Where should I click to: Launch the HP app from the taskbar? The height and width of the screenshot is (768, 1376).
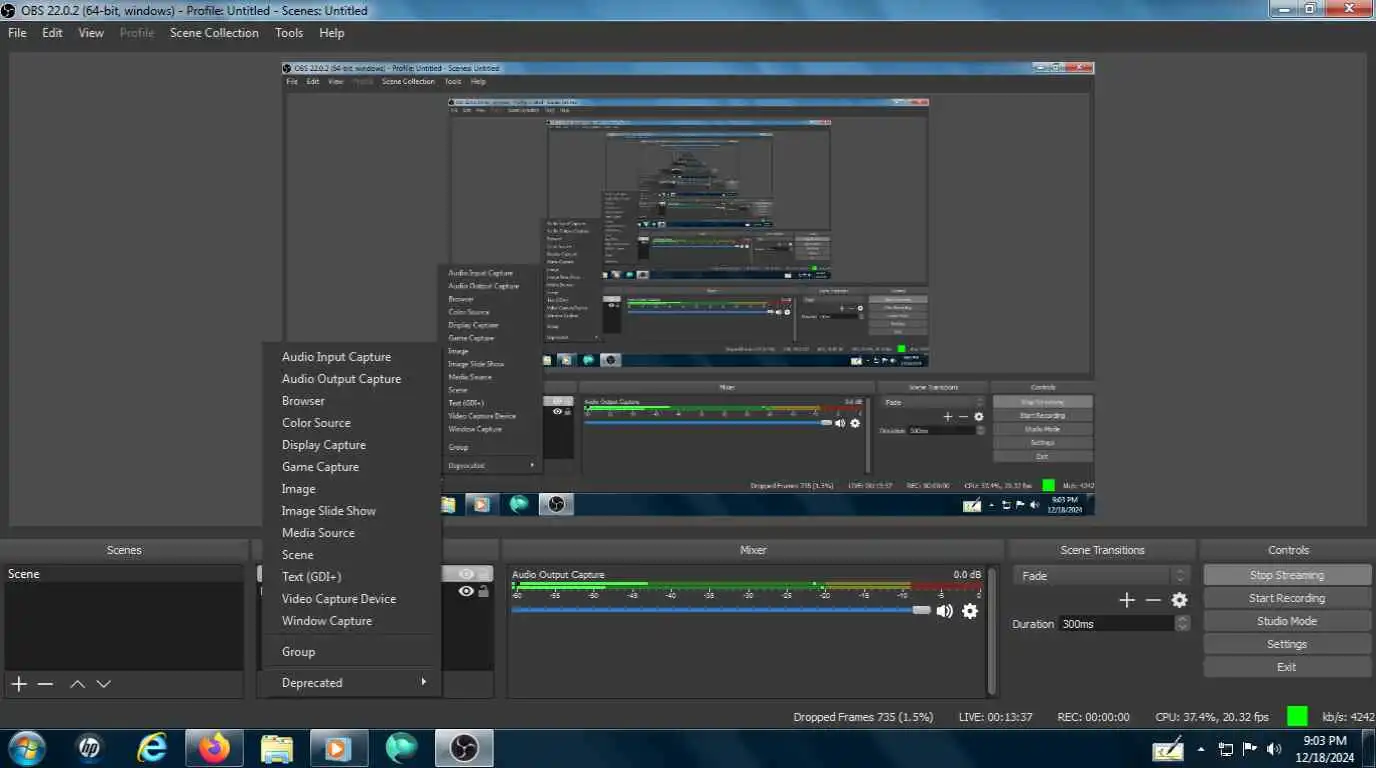tap(90, 748)
